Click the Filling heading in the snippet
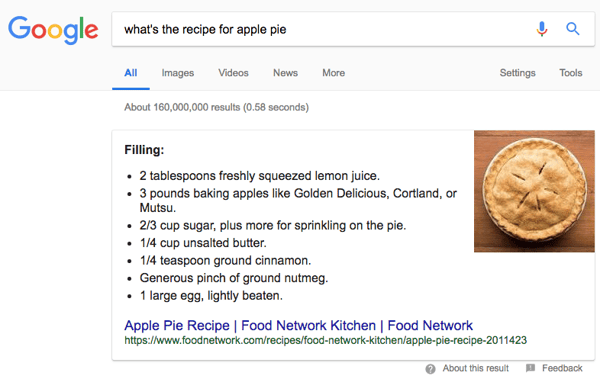600x379 pixels. click(x=144, y=150)
